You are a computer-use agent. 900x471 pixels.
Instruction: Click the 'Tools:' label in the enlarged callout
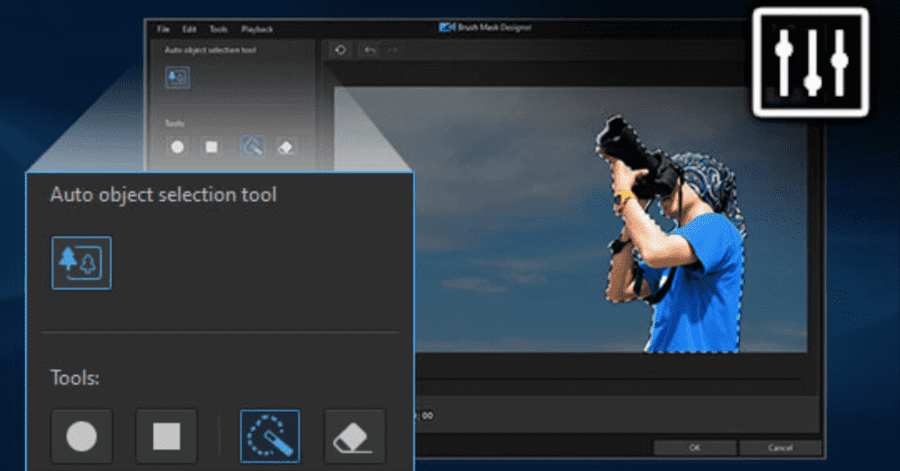[x=75, y=378]
